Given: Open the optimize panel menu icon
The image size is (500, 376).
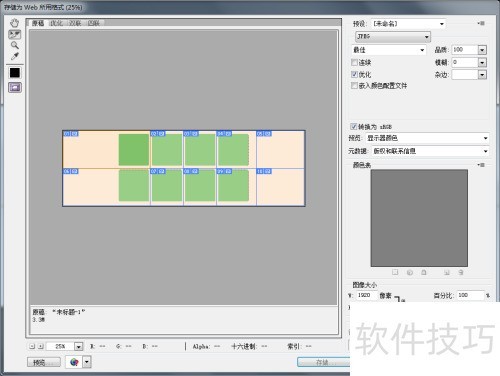Looking at the screenshot, I should pyautogui.click(x=481, y=23).
